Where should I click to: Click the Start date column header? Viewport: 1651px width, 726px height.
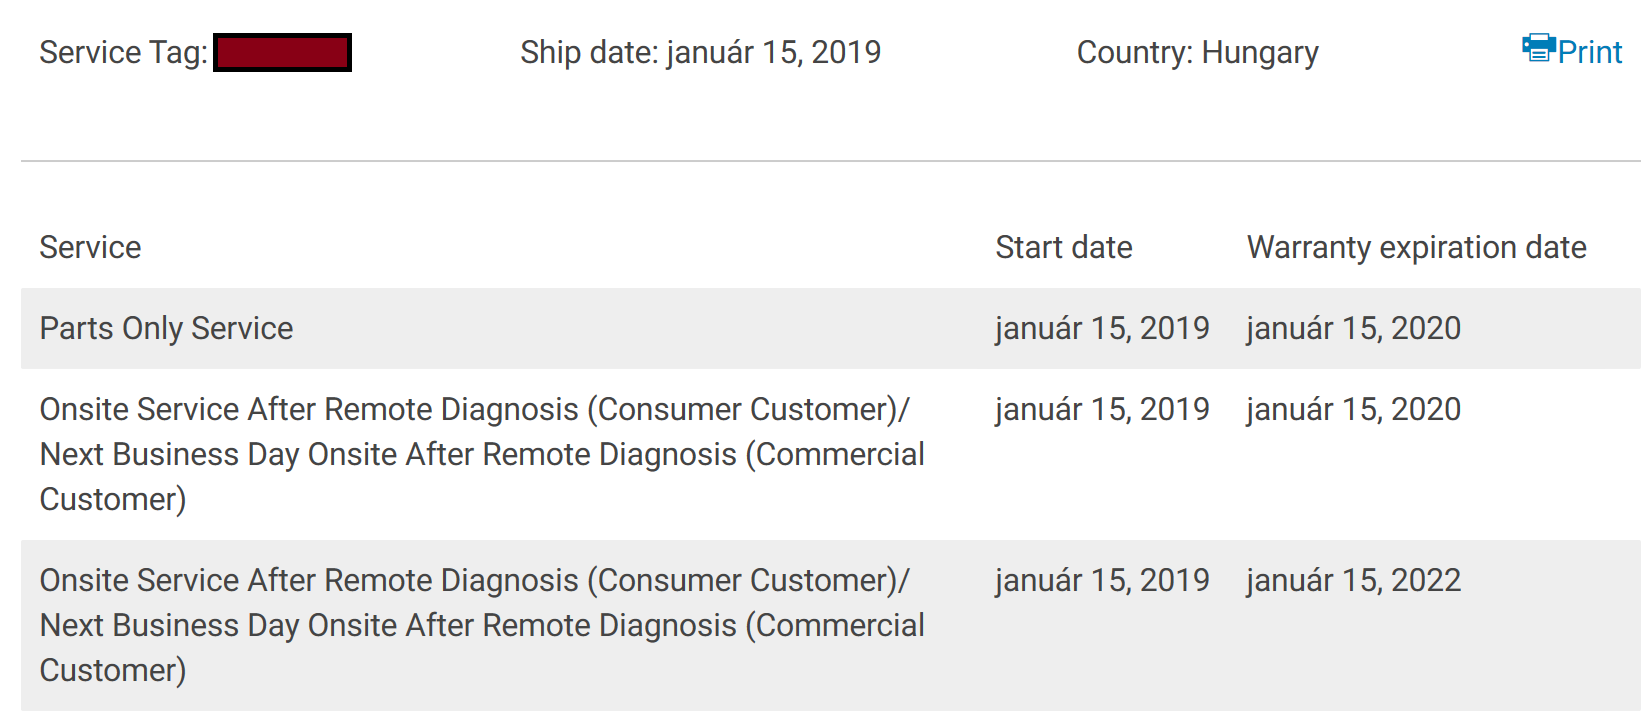click(1063, 247)
